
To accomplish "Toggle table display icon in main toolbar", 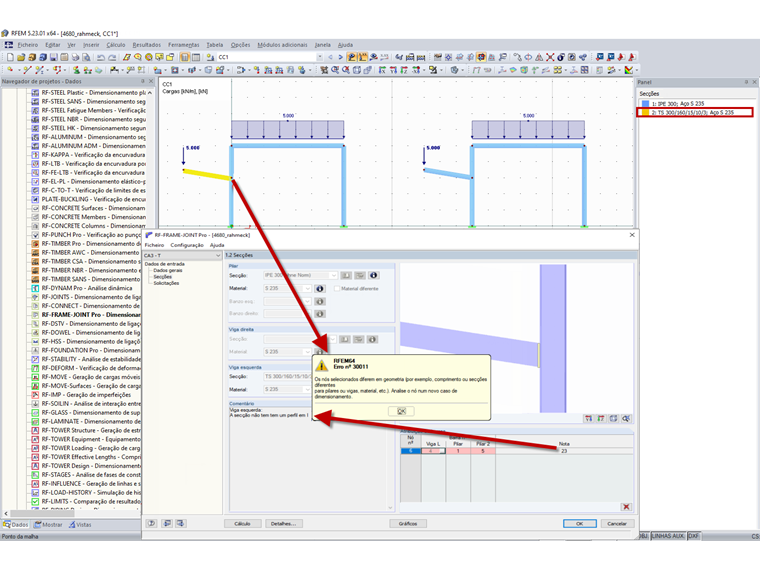I will [x=196, y=57].
